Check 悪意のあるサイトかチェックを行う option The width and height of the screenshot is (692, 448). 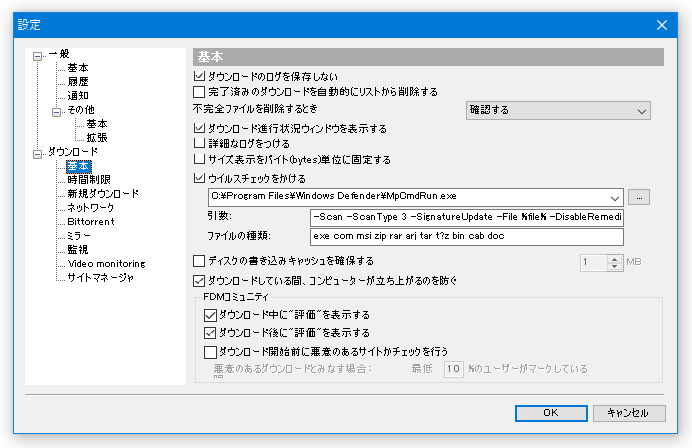click(210, 352)
